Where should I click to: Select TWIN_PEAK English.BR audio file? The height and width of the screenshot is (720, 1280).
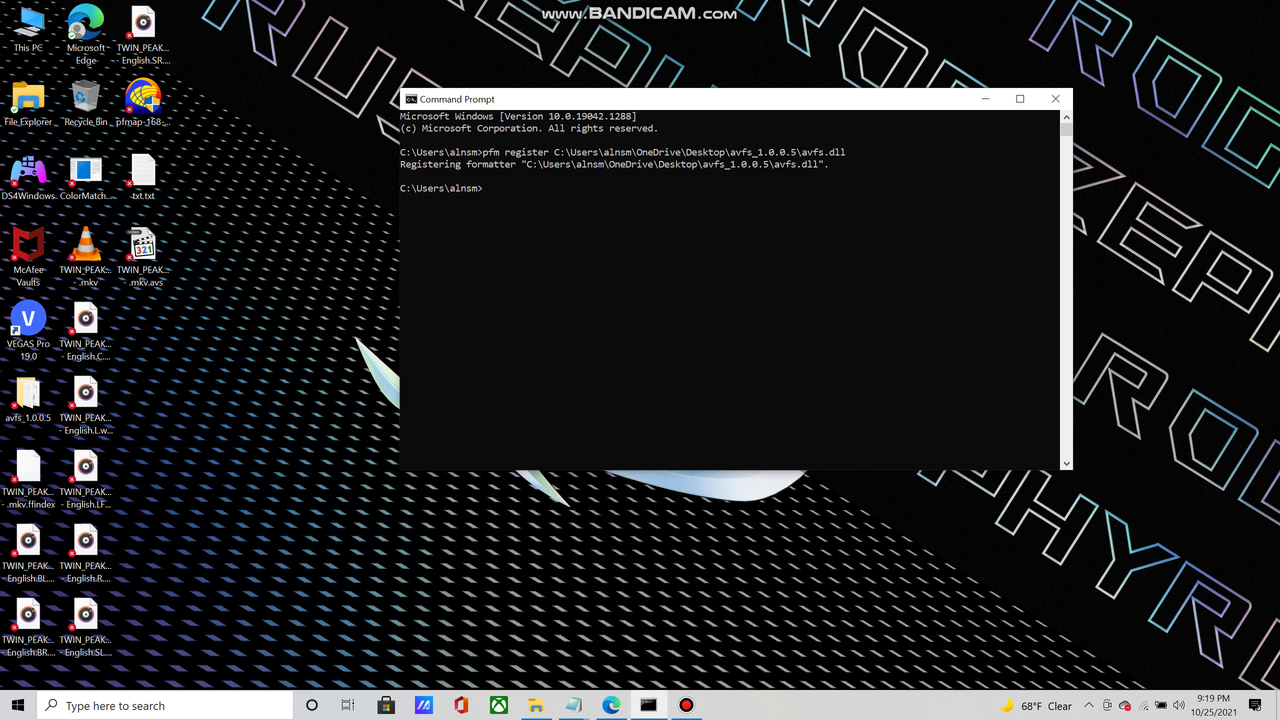tap(28, 628)
